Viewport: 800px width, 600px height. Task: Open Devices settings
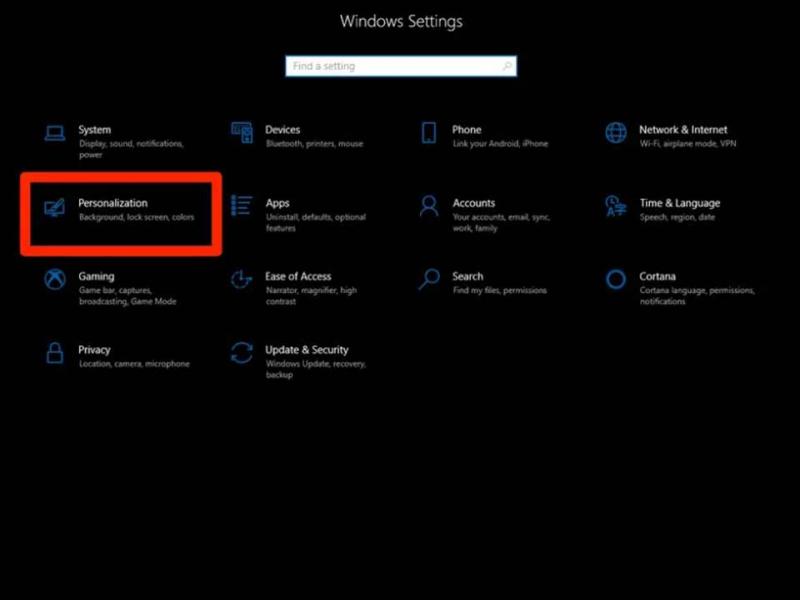click(283, 129)
